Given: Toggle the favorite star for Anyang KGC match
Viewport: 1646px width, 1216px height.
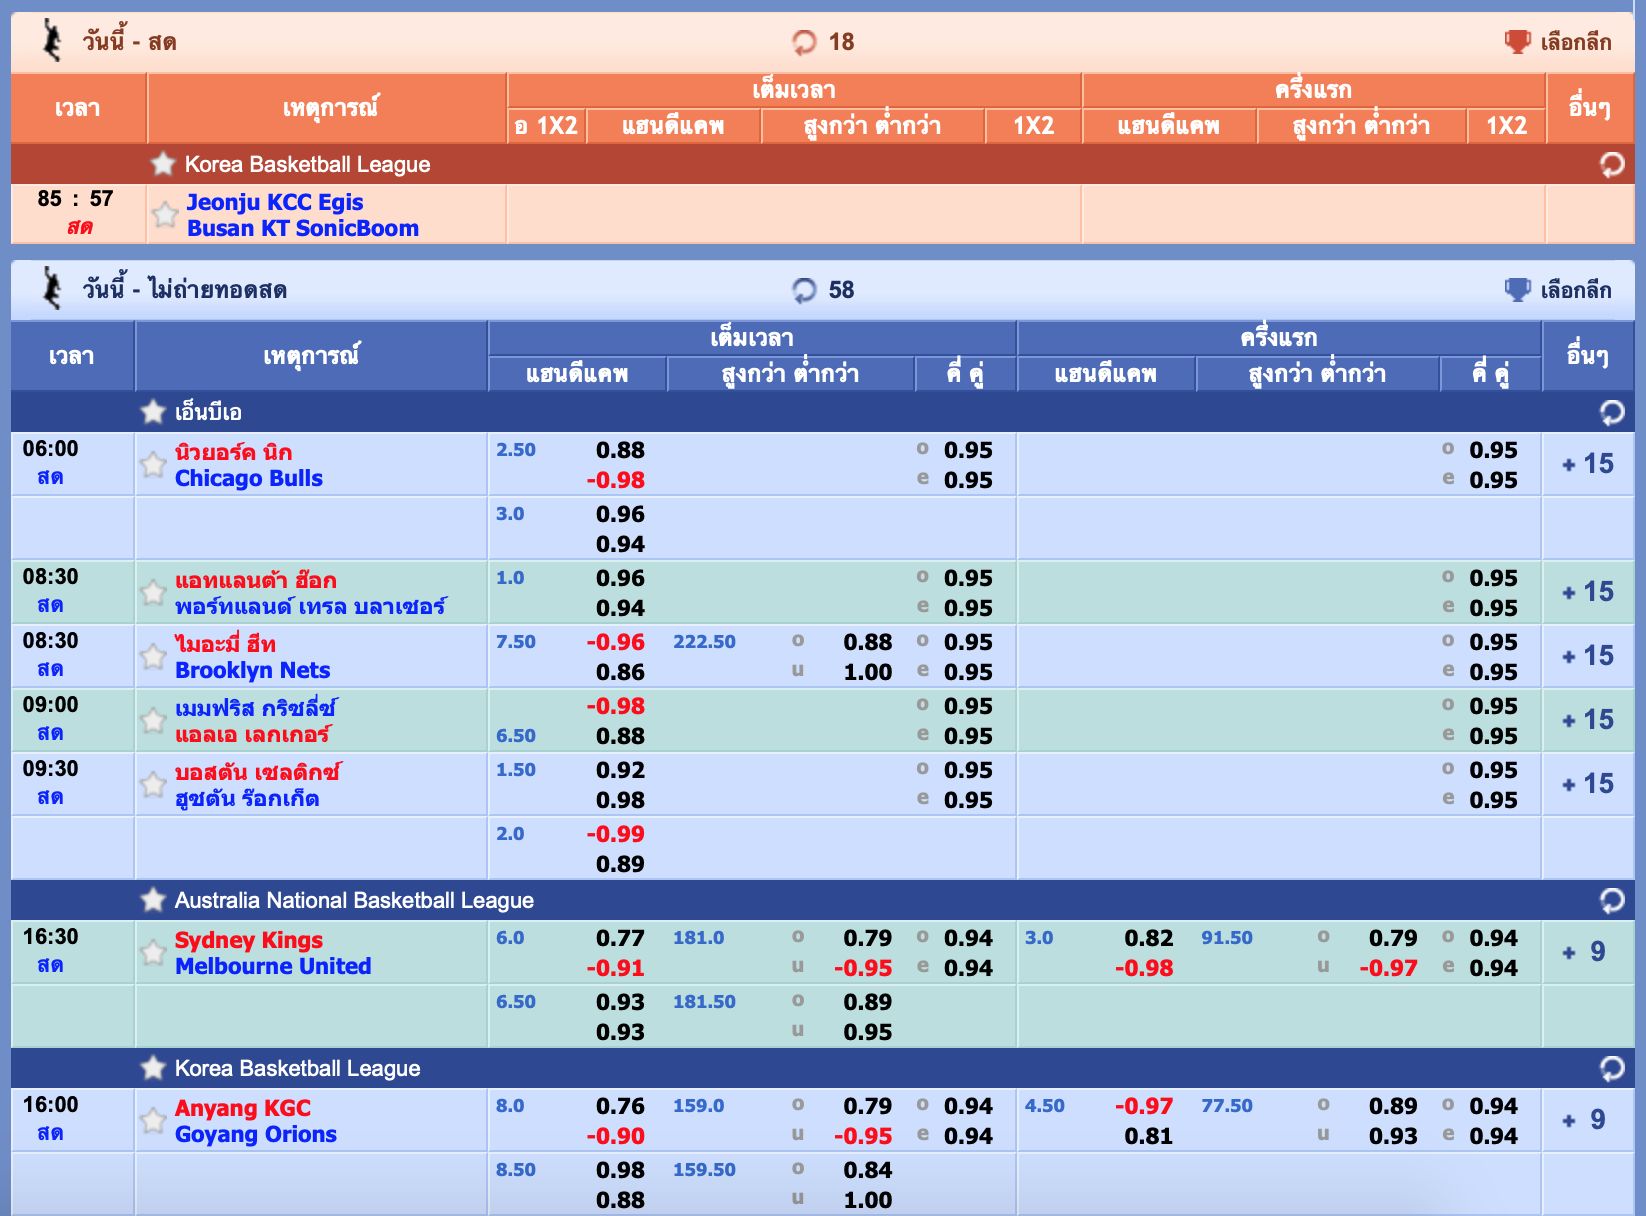Looking at the screenshot, I should click(x=152, y=1120).
